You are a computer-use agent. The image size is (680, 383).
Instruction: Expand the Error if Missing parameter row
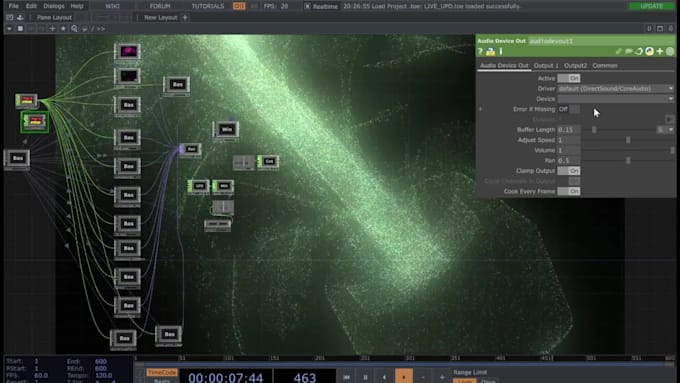(x=481, y=109)
